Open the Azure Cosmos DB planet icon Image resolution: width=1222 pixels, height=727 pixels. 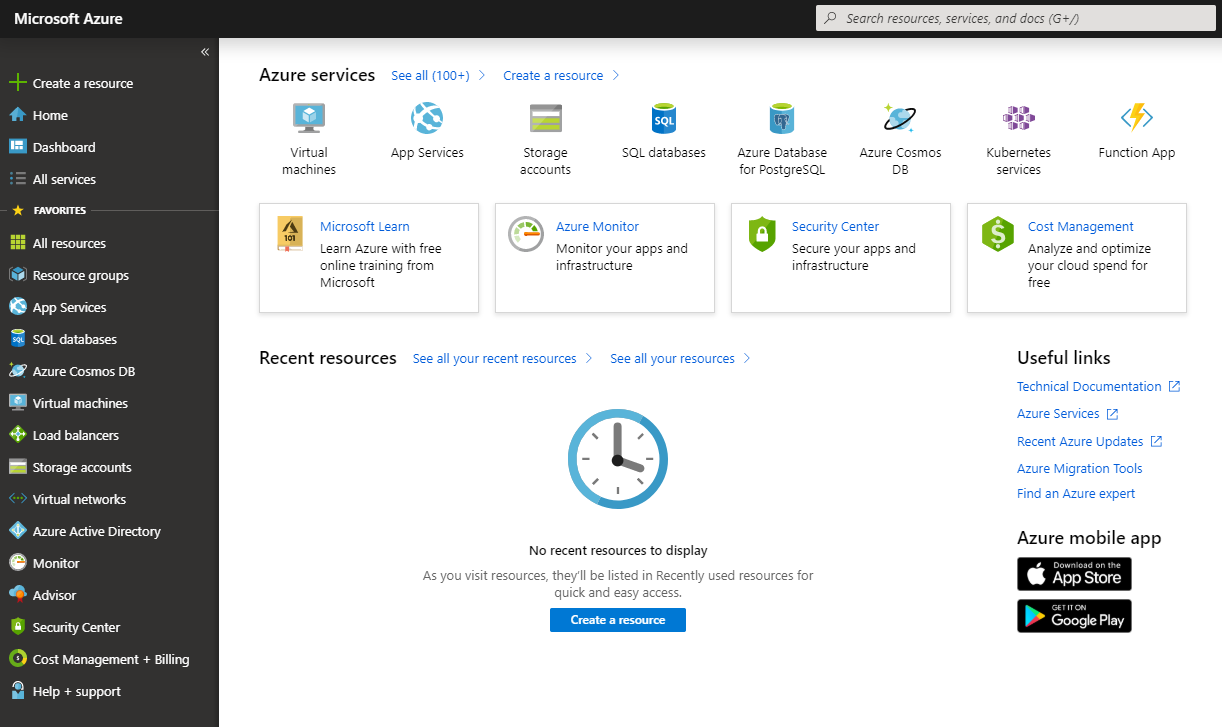tap(900, 118)
